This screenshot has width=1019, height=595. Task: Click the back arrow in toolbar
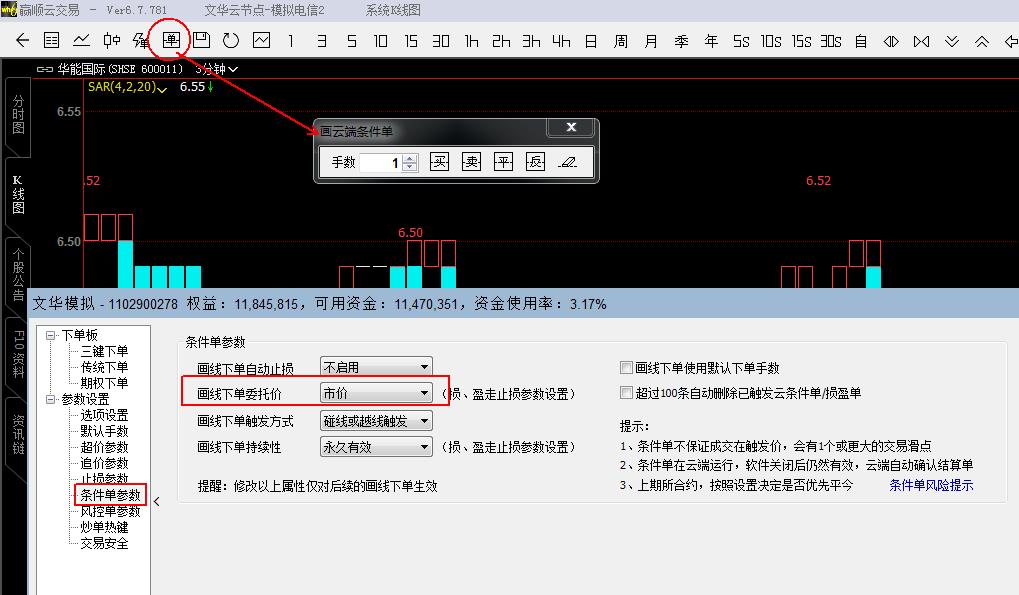[23, 41]
